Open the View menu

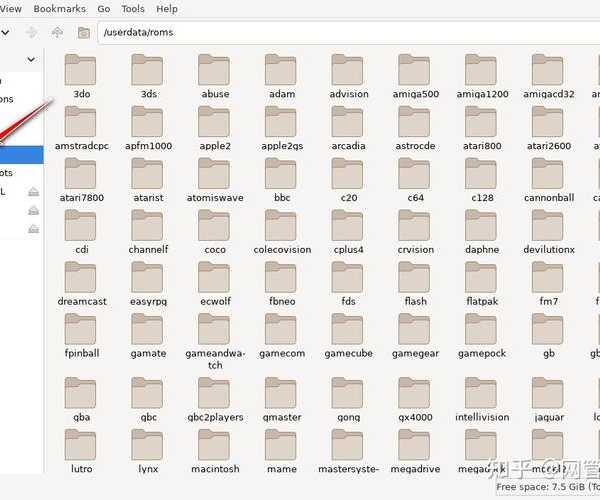tap(11, 9)
